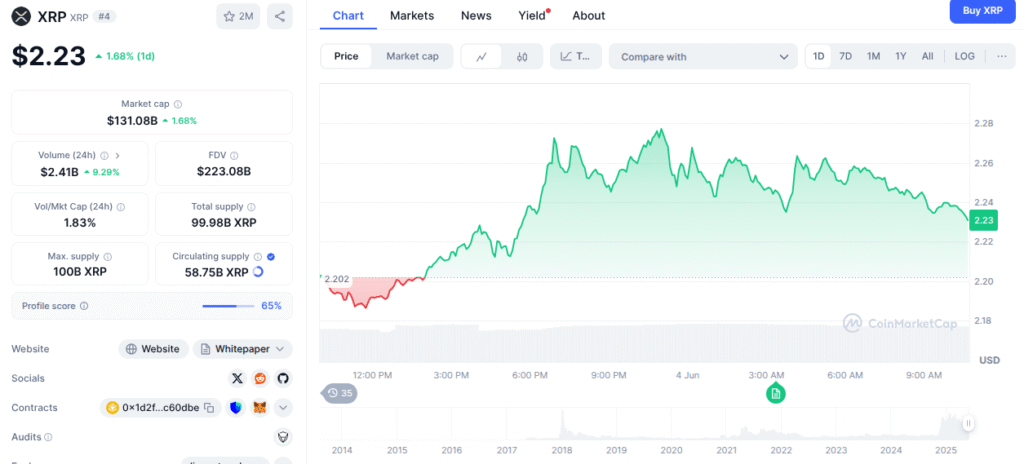Click the circulating supply progress ring icon
1024x464 pixels.
pos(257,272)
